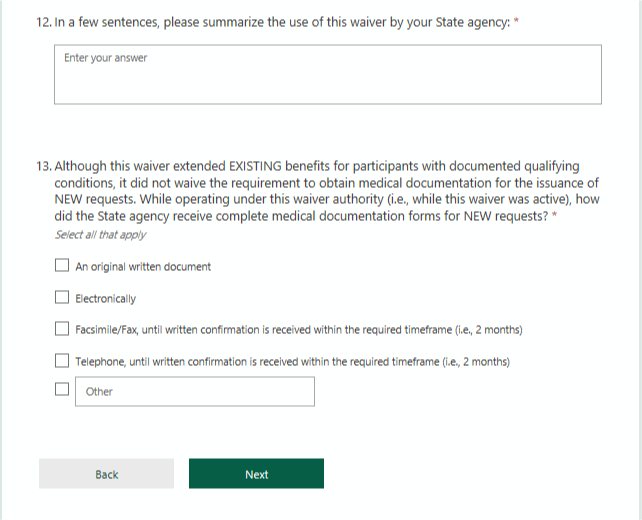Check the 'An original written document' checkbox

pos(62,267)
